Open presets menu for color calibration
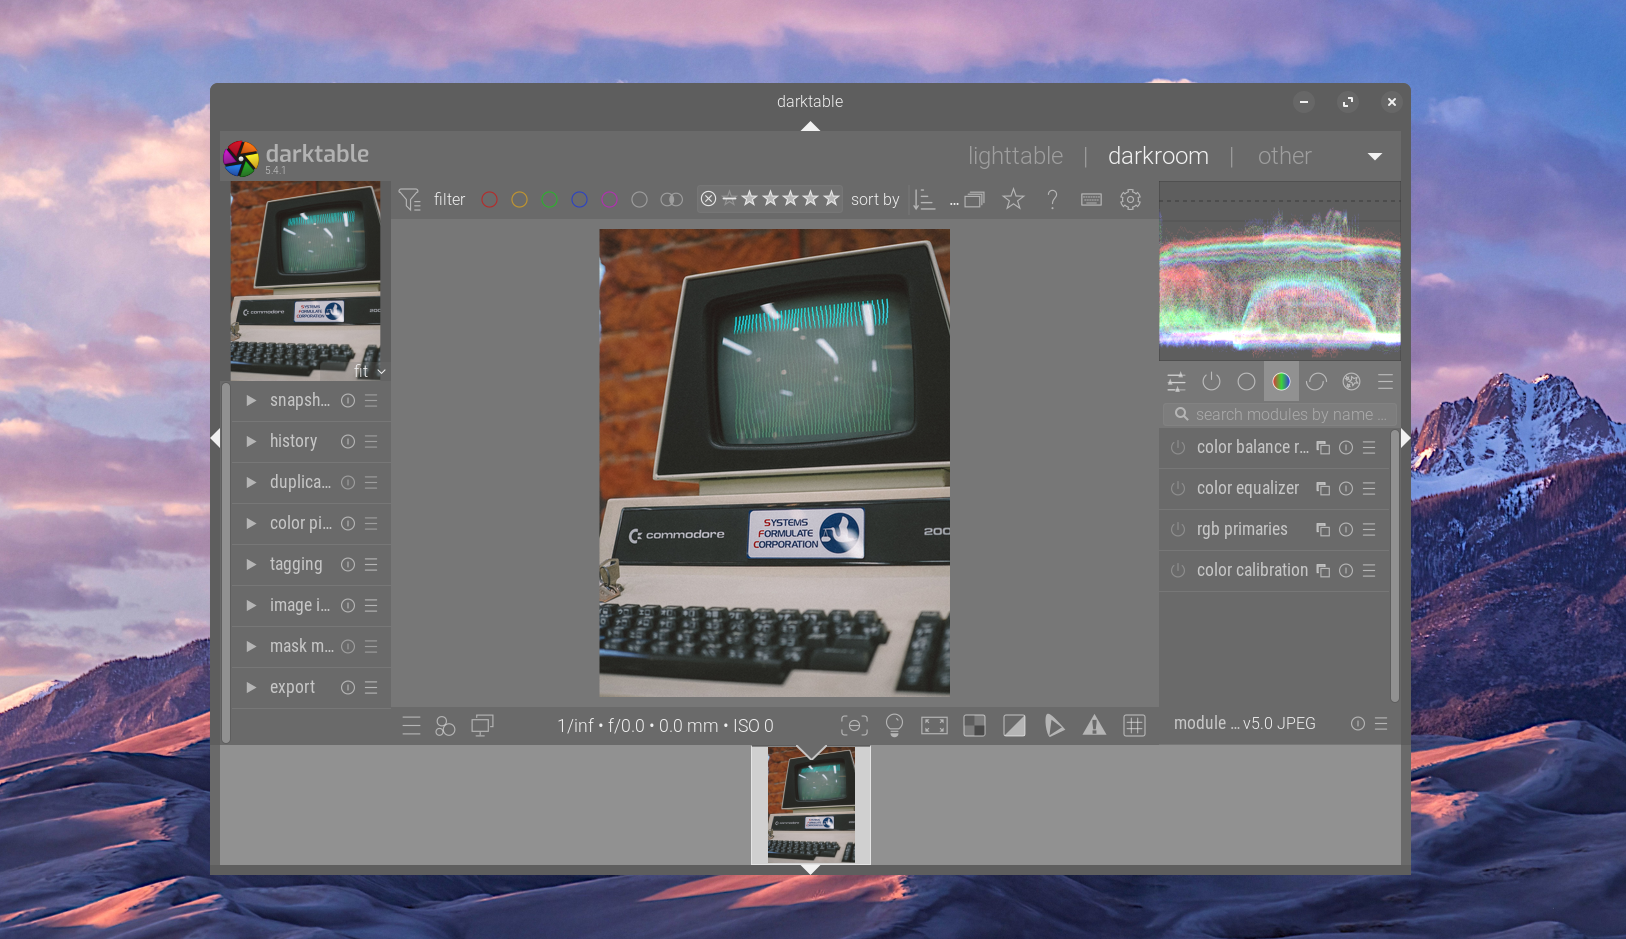1626x939 pixels. point(1369,570)
